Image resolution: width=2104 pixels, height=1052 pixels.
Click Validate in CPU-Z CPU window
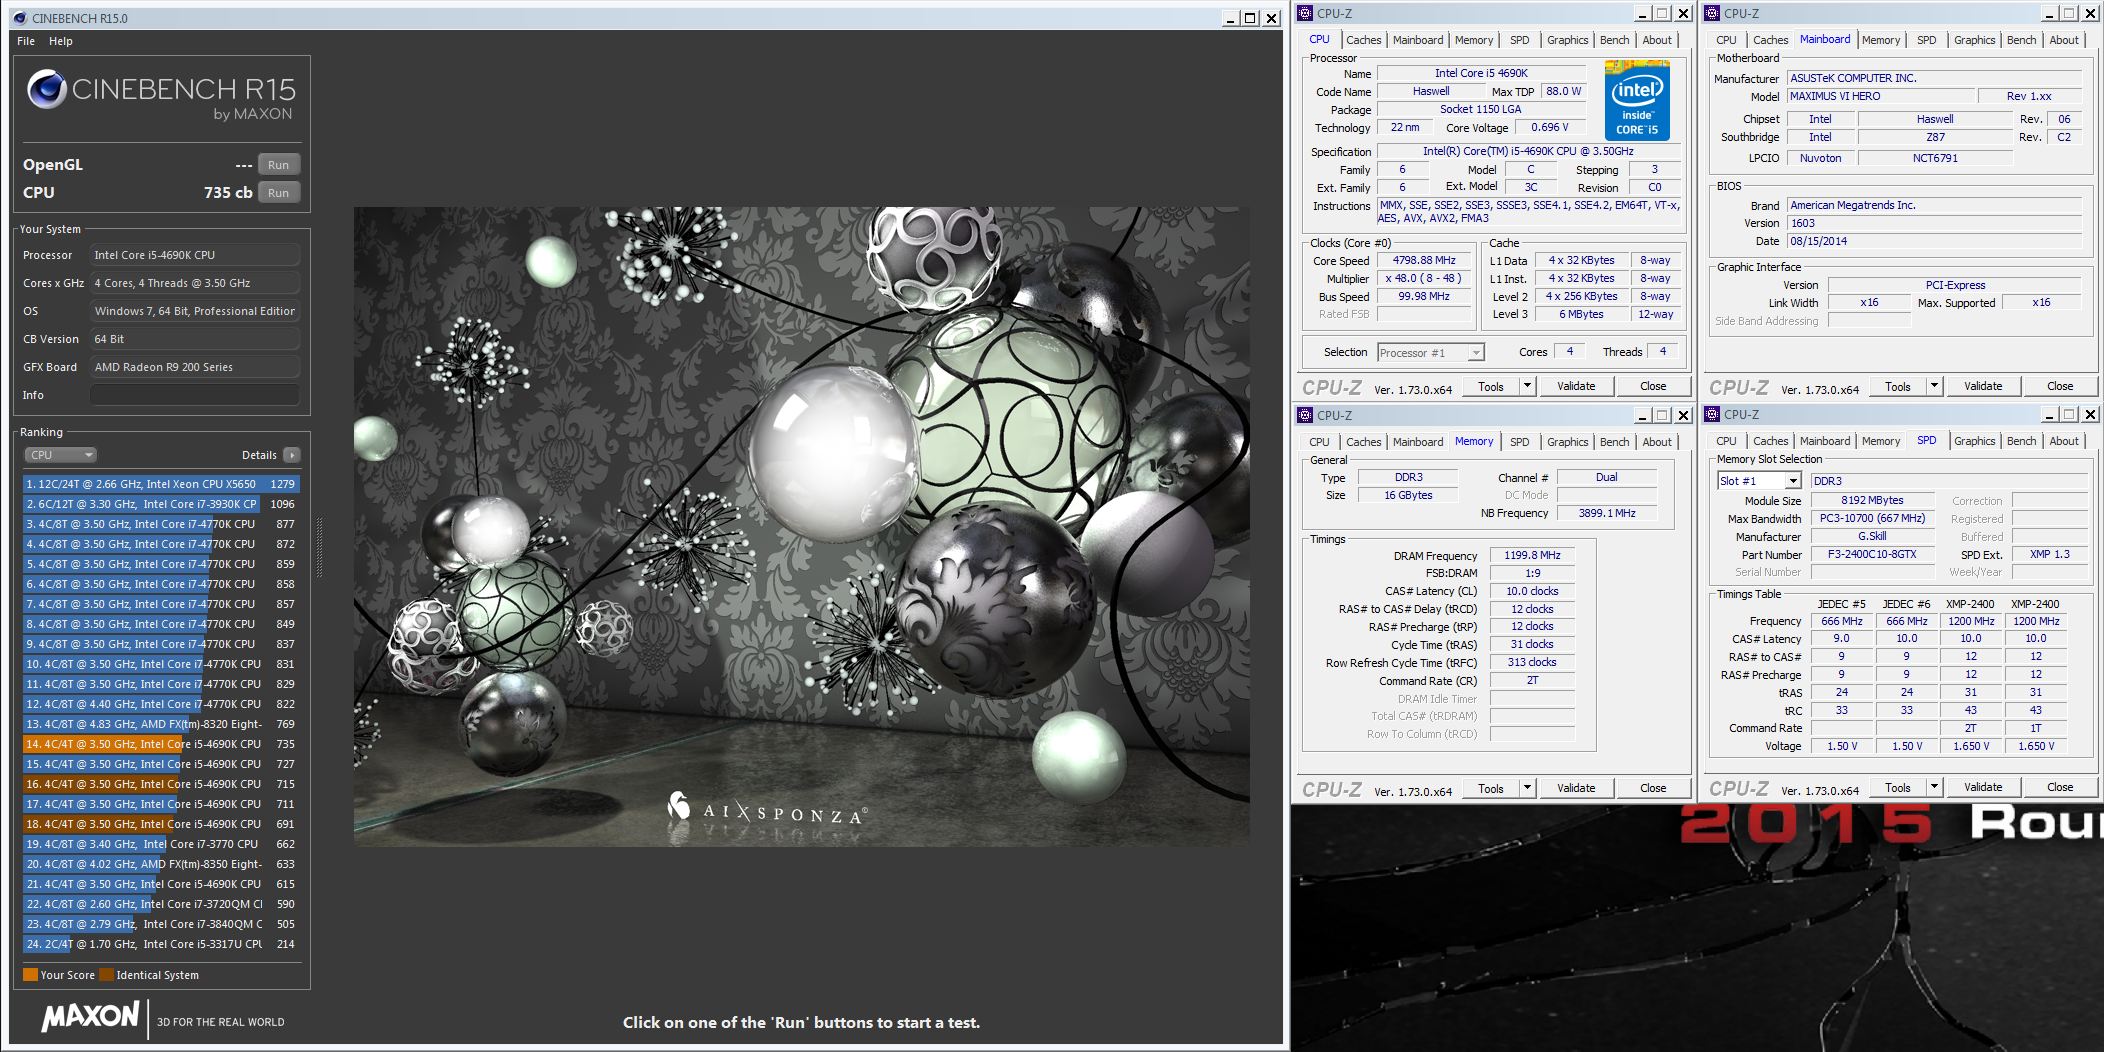[1576, 386]
